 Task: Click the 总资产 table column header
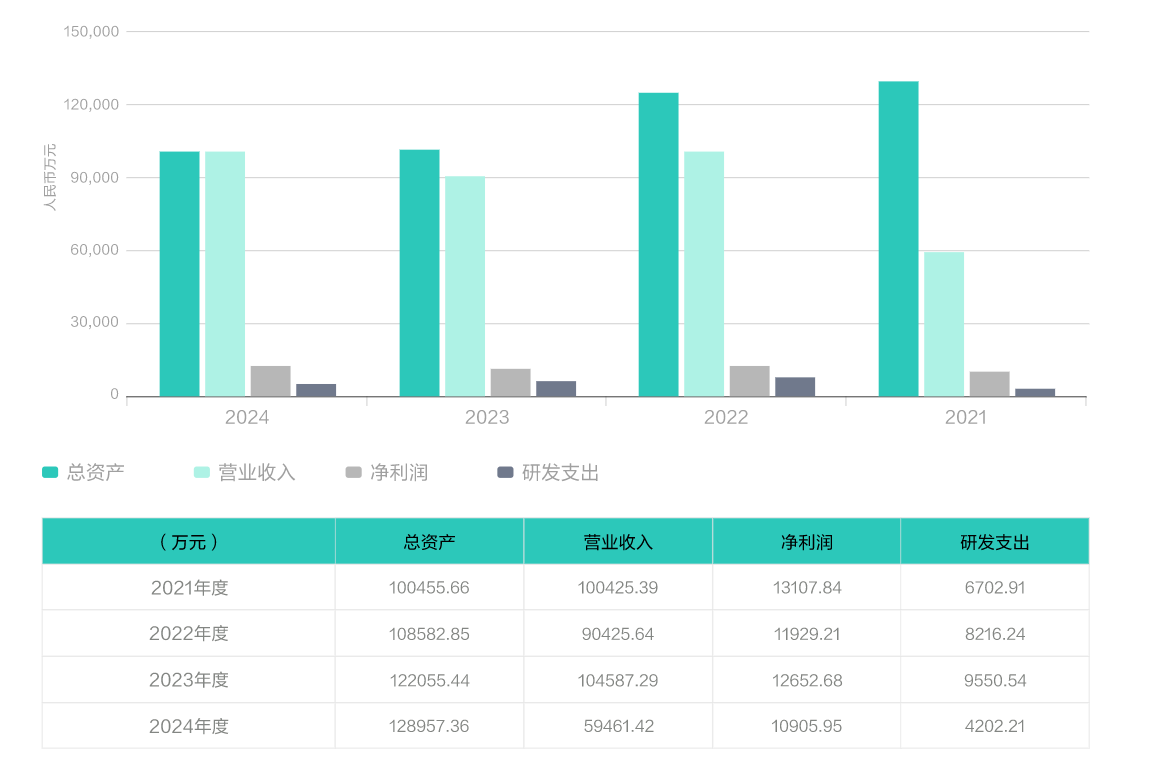click(x=429, y=541)
